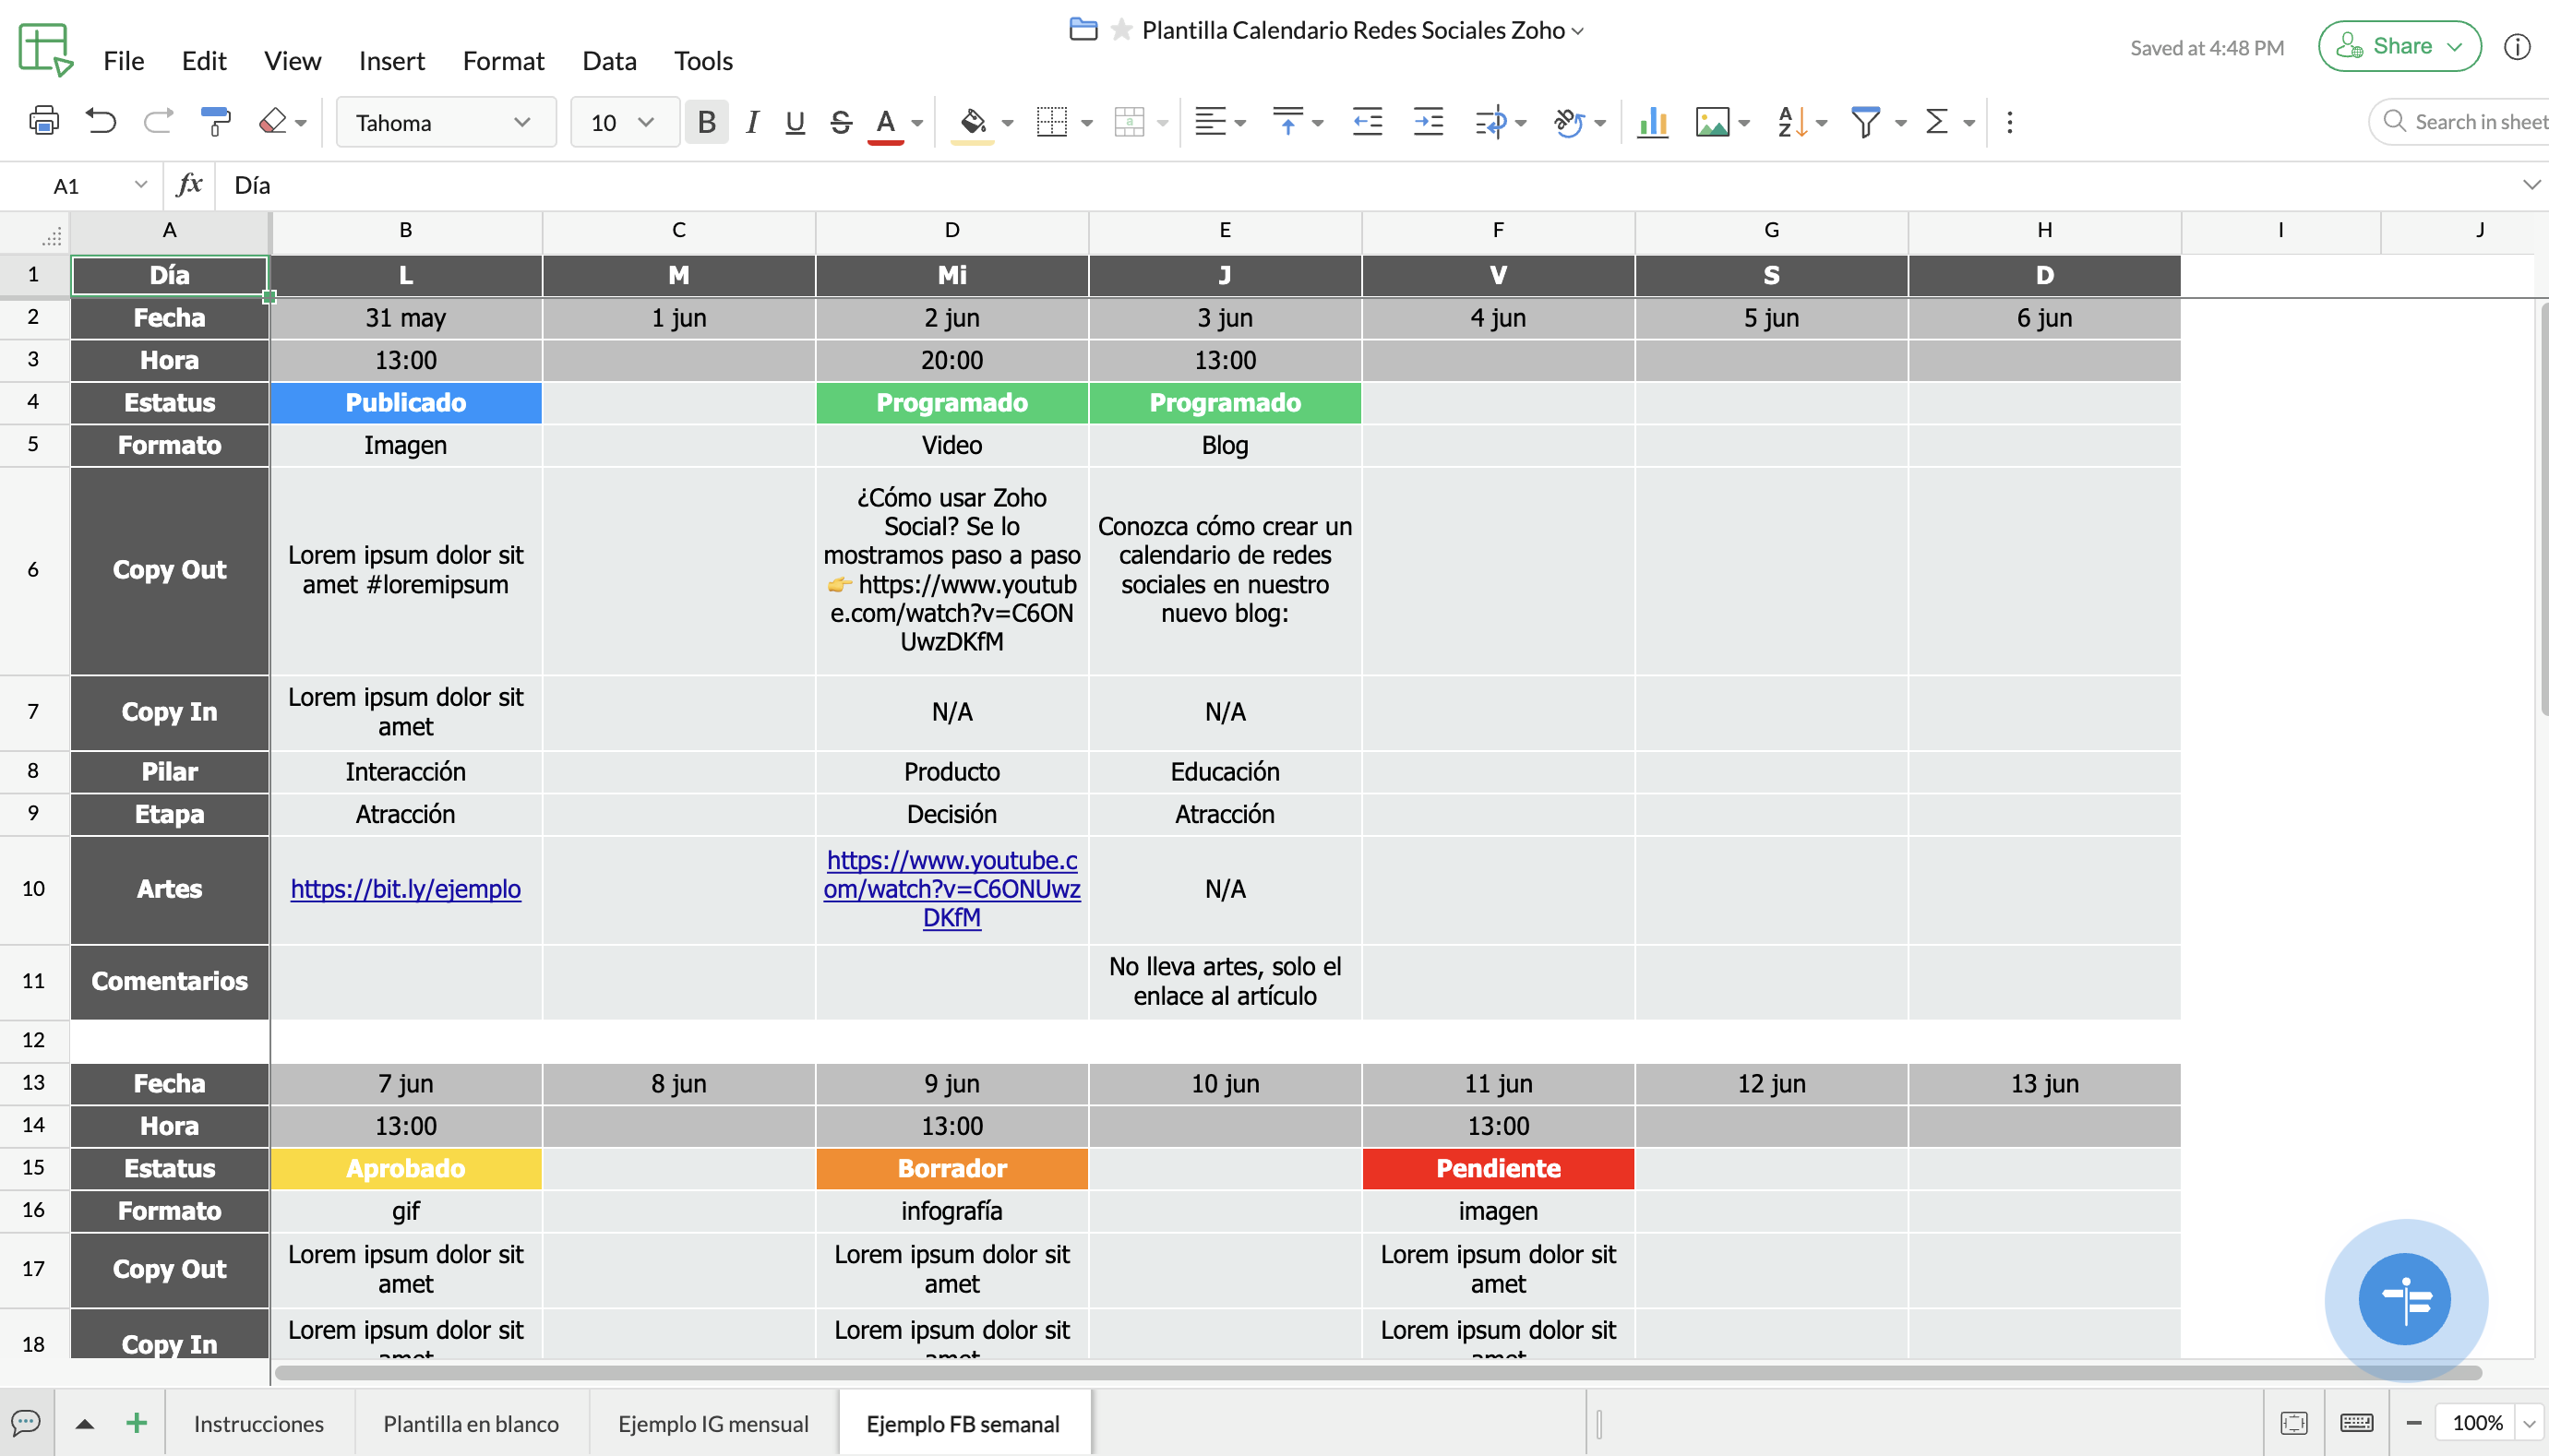
Task: Click the Borders icon
Action: point(1051,122)
